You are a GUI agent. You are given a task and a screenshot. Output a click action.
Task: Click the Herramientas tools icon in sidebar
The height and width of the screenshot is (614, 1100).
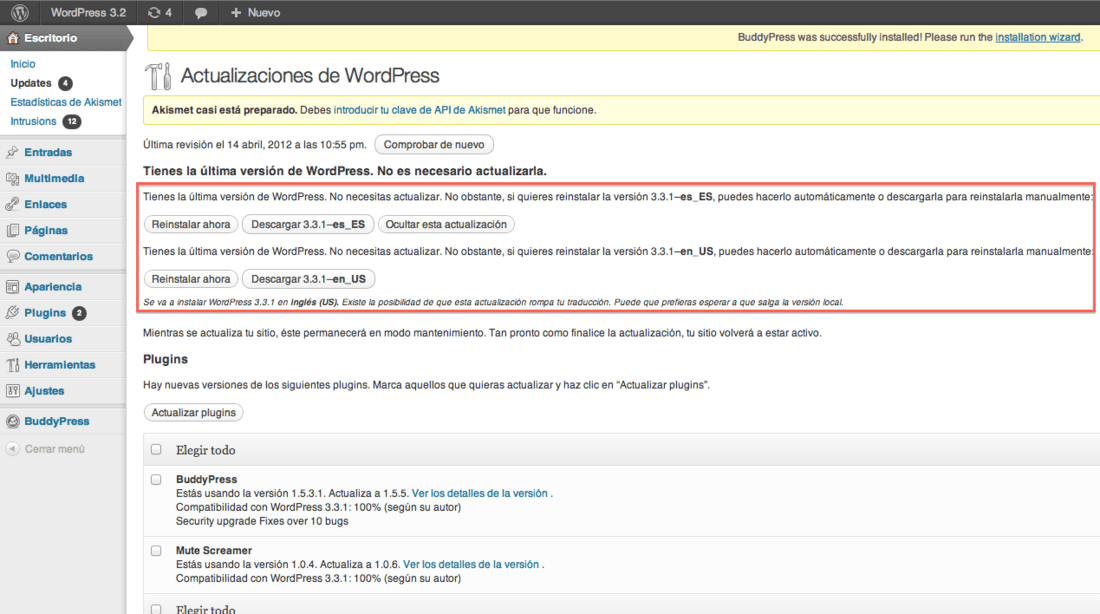coord(13,365)
